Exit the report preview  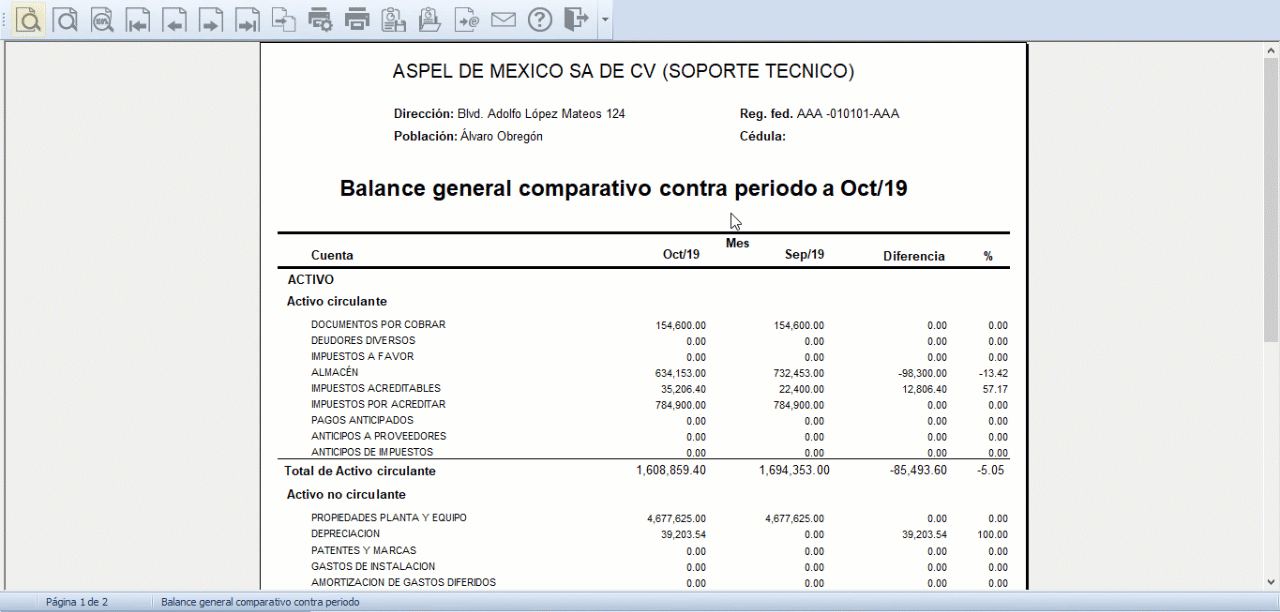click(576, 19)
